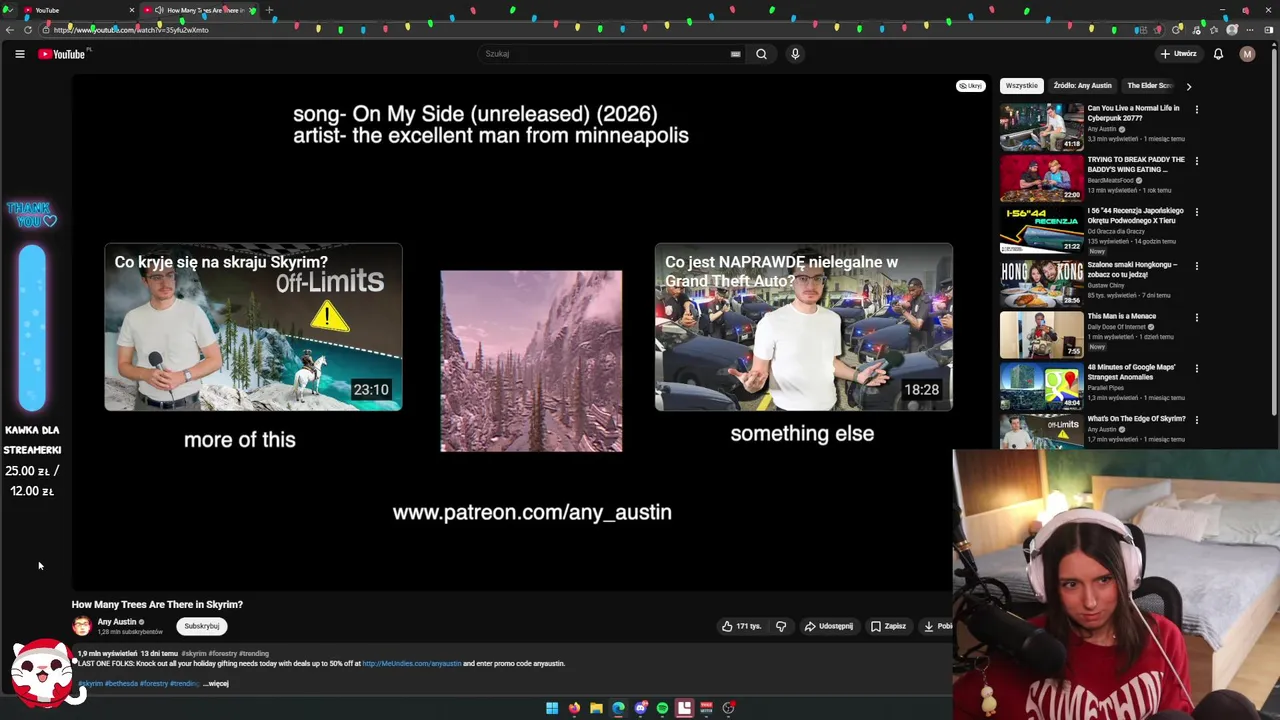Viewport: 1280px width, 720px height.
Task: Reload the page
Action: pos(27,30)
